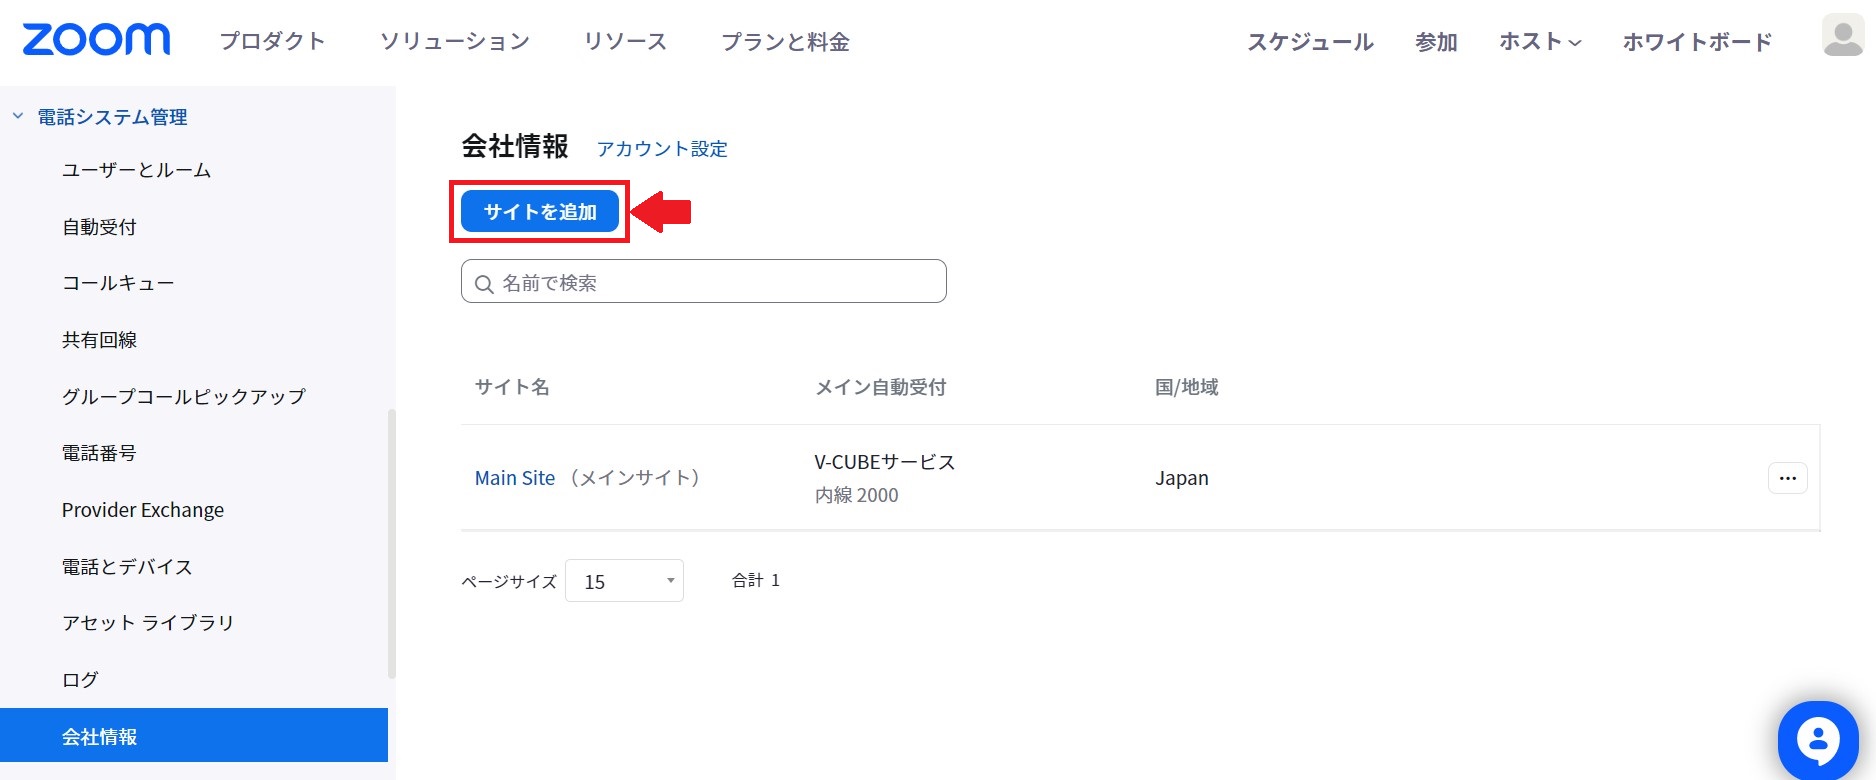Open Provider Exchange in sidebar

tap(143, 510)
